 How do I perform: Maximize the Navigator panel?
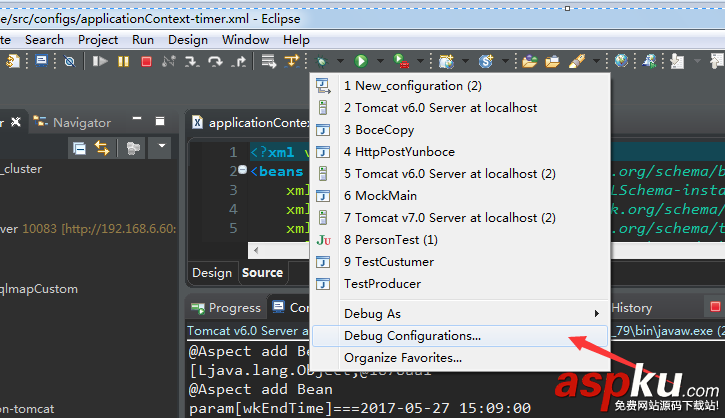point(160,121)
